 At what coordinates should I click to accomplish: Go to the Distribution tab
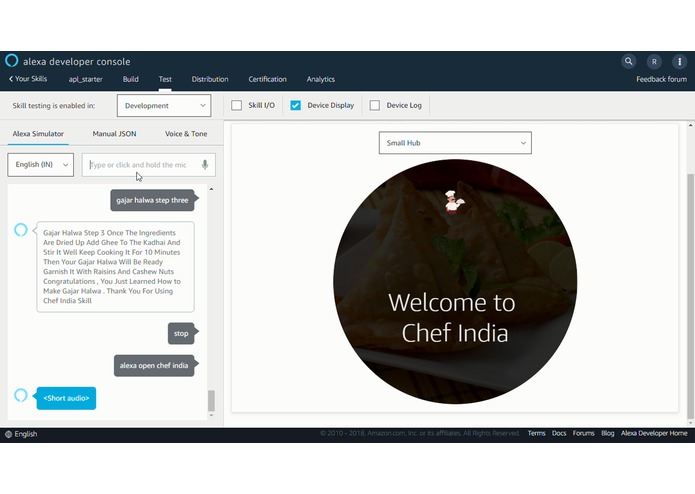tap(210, 79)
